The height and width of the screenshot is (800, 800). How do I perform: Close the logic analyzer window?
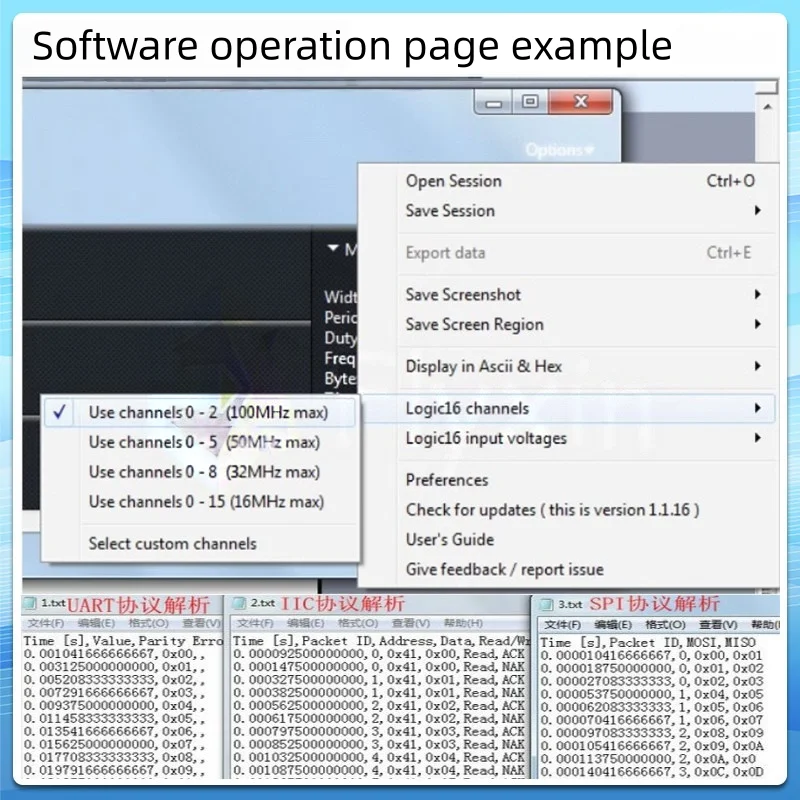click(581, 102)
